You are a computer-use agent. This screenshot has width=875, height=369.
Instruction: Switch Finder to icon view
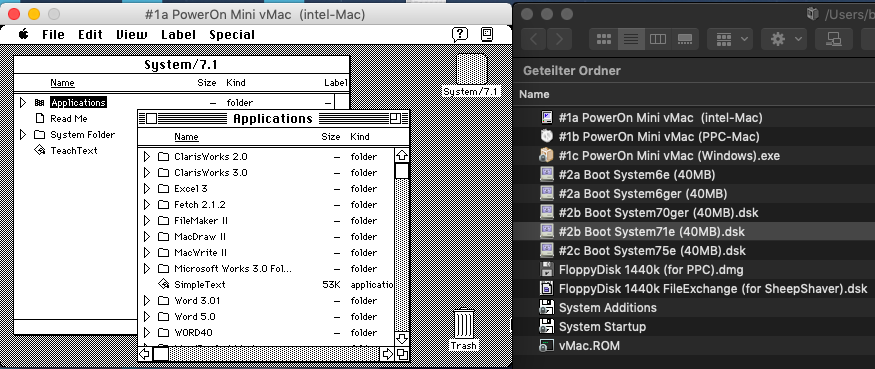pyautogui.click(x=604, y=39)
